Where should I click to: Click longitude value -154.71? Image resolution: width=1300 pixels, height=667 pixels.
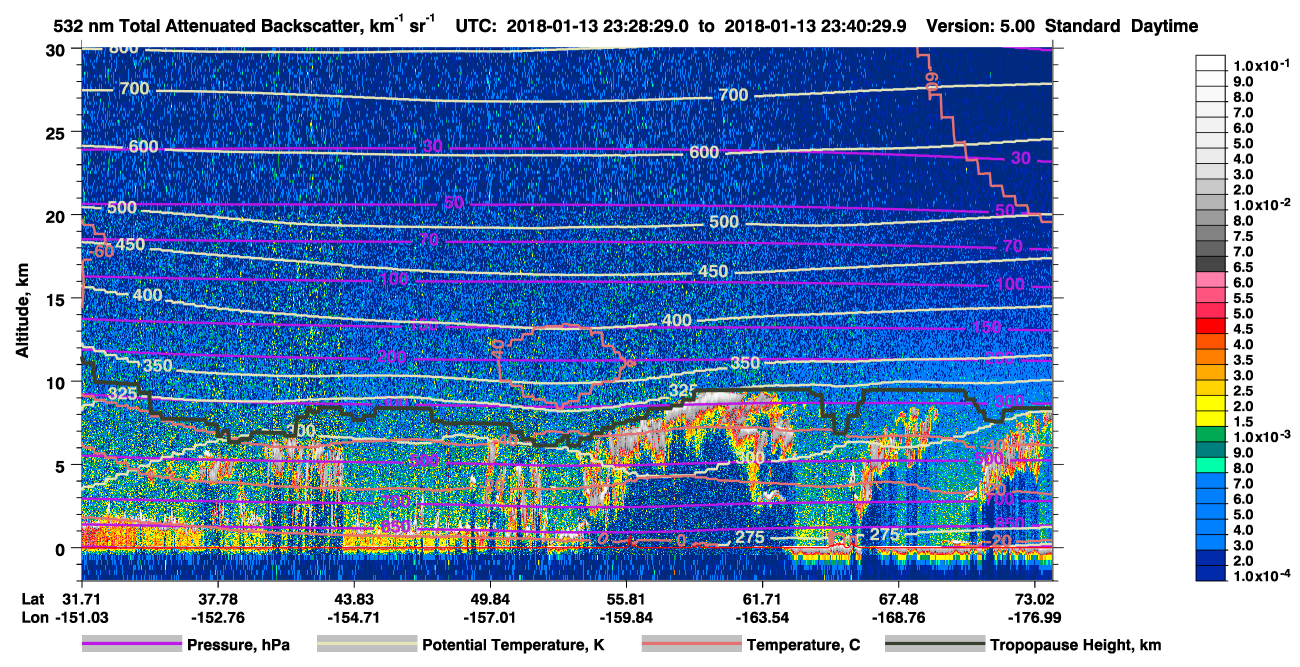pyautogui.click(x=353, y=617)
